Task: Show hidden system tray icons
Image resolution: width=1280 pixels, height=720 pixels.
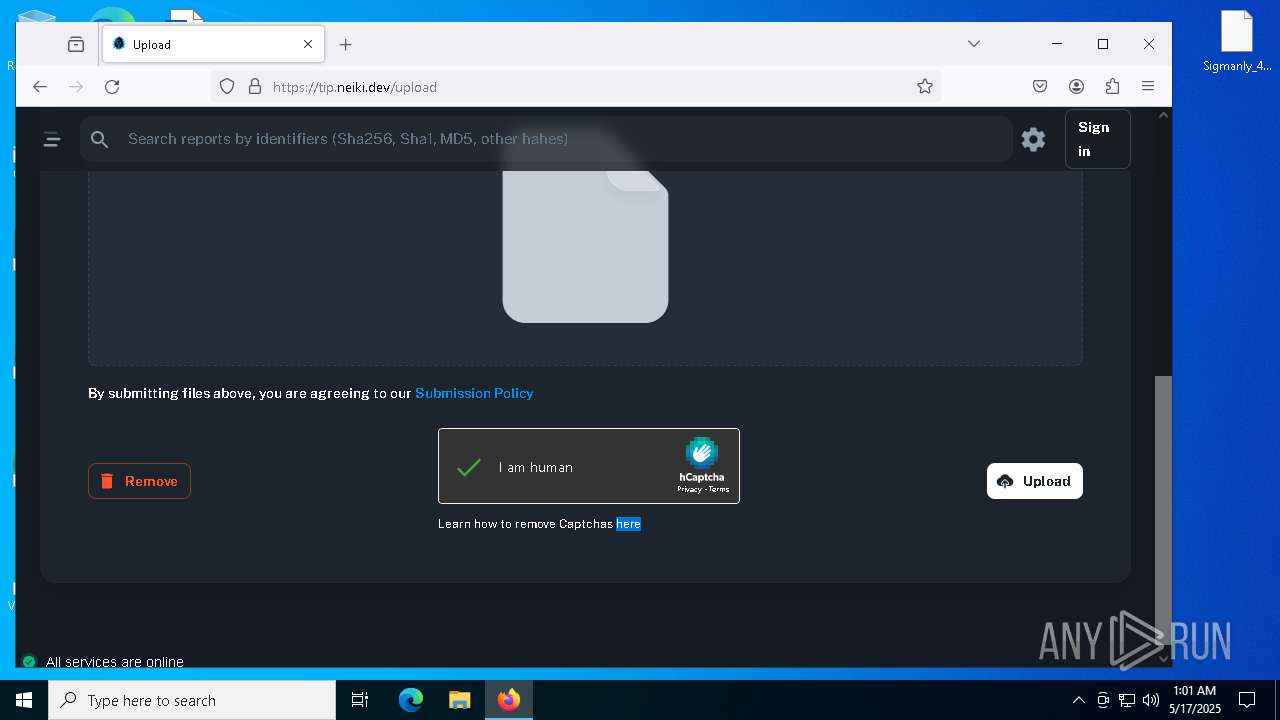Action: [1078, 700]
